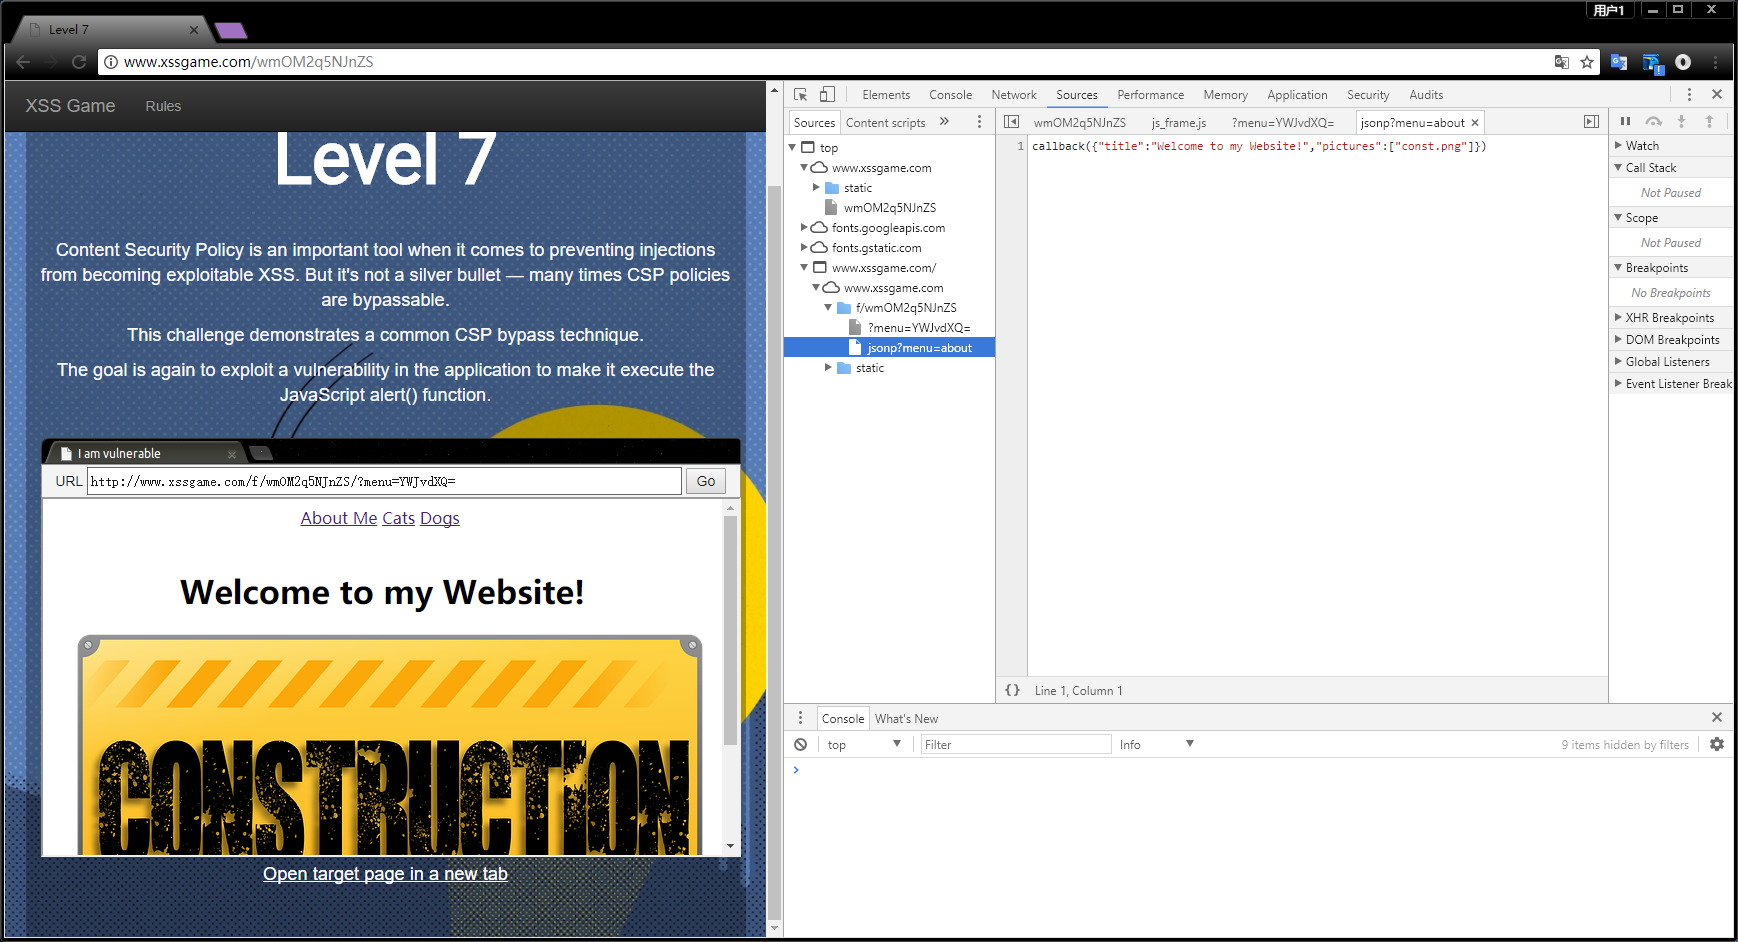Open the Cats link
1738x942 pixels.
(398, 518)
